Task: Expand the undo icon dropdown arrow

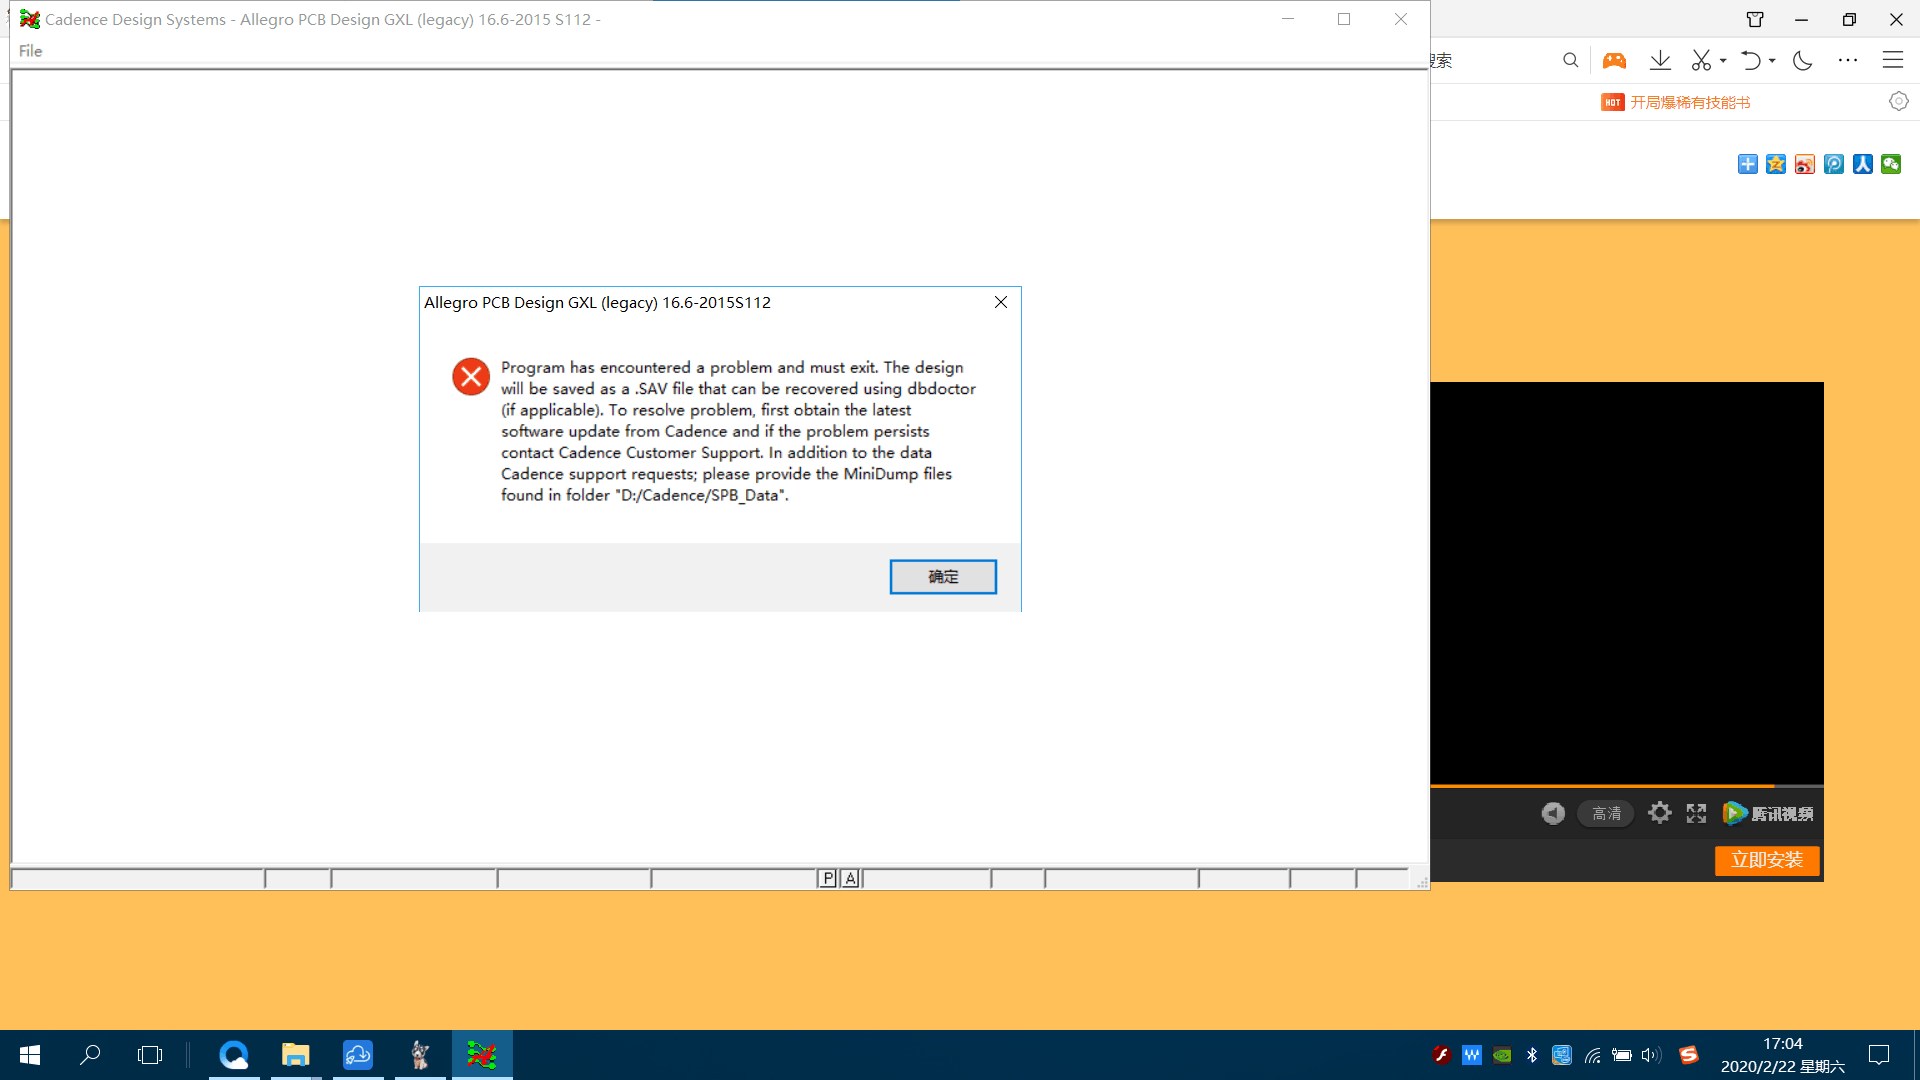Action: pyautogui.click(x=1772, y=61)
